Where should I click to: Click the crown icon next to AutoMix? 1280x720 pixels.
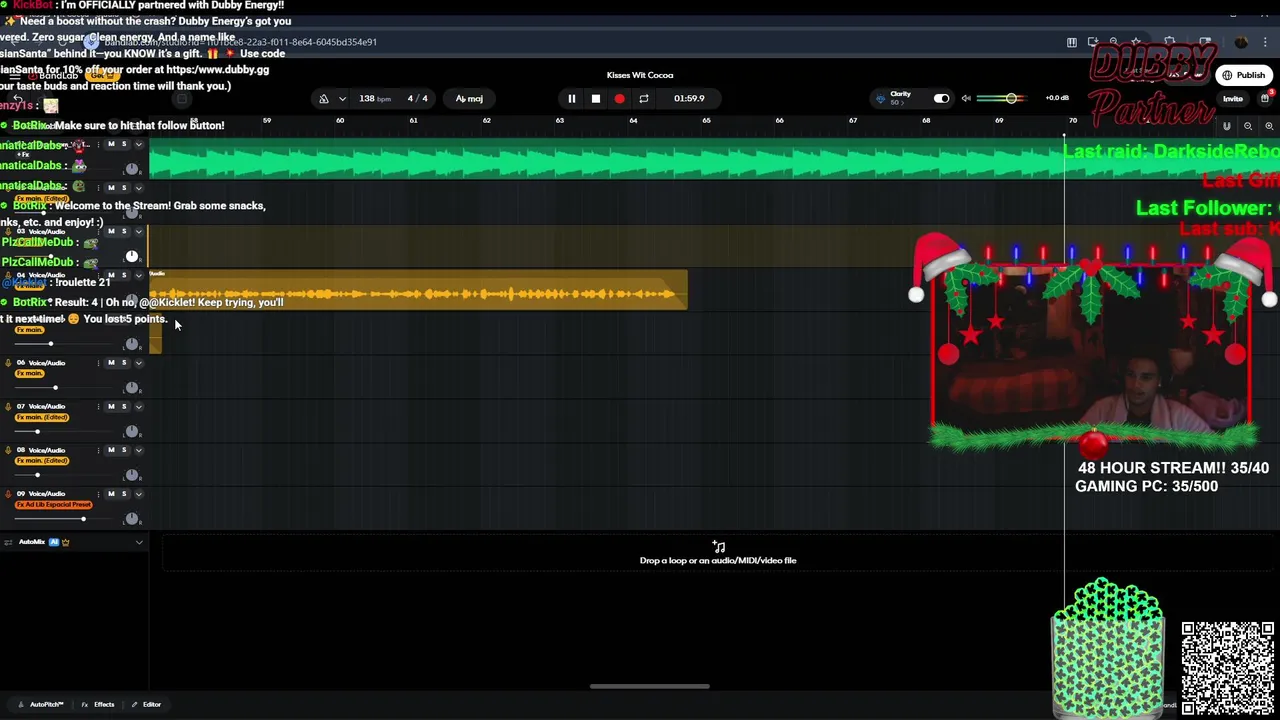66,542
